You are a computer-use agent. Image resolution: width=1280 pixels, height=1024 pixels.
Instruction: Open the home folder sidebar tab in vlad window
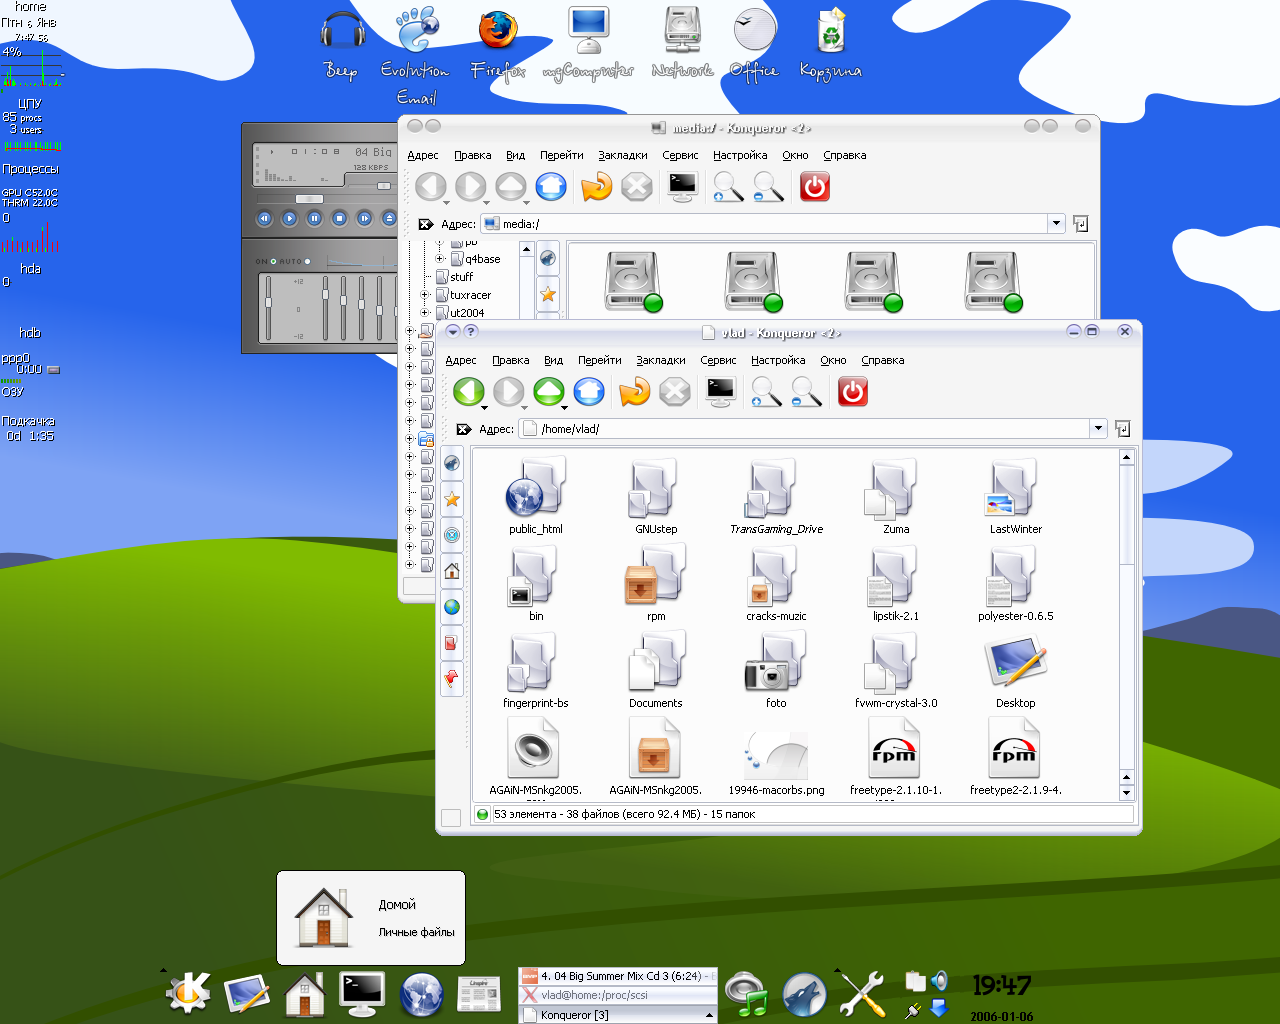pos(452,571)
